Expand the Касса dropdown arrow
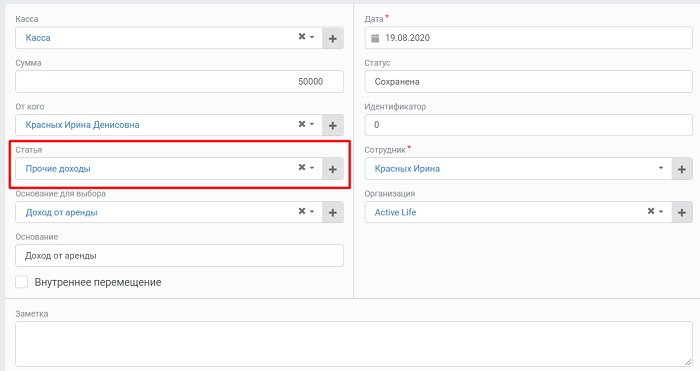The image size is (700, 371). 312,37
